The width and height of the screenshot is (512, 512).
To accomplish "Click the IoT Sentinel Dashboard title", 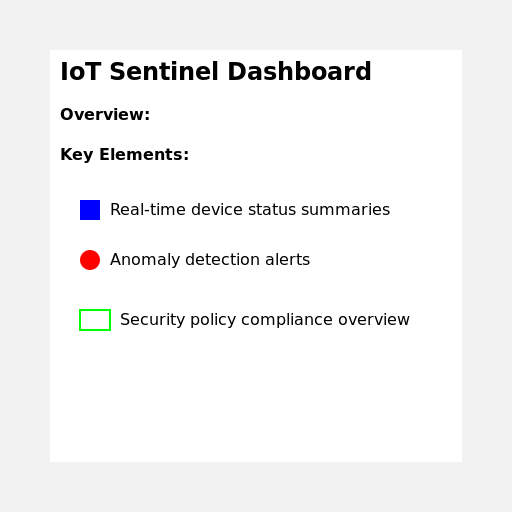I will [x=216, y=71].
